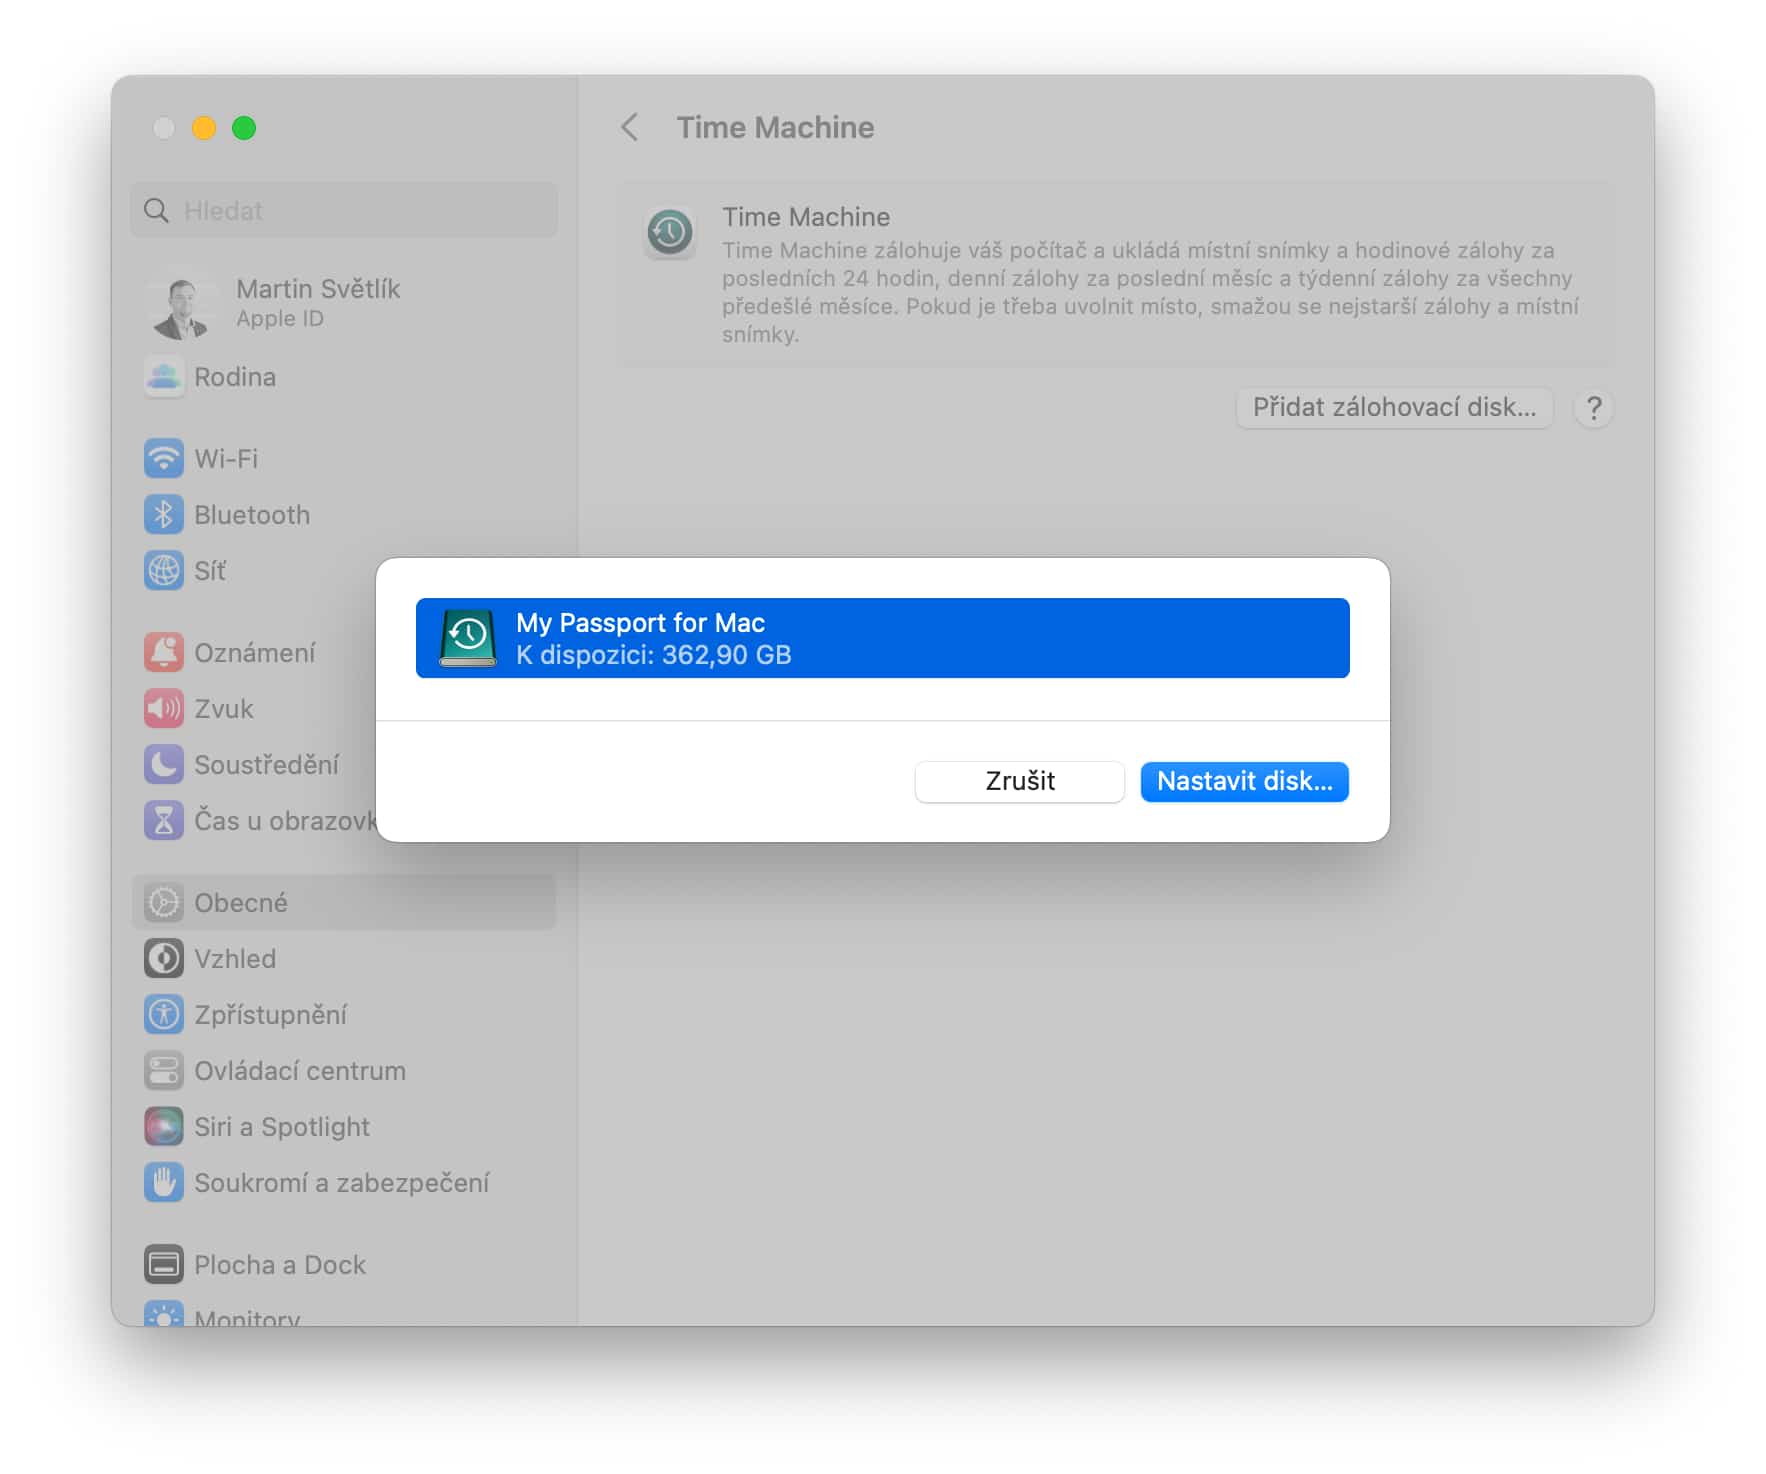Select Obecné in the sidebar
The height and width of the screenshot is (1474, 1766).
tap(344, 903)
